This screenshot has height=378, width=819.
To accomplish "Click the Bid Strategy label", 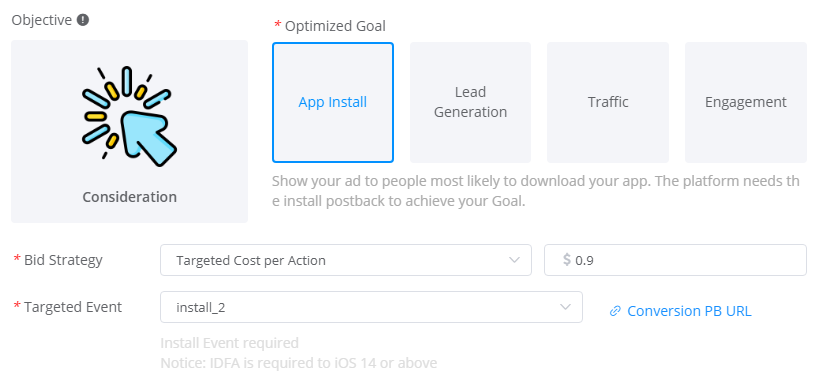I will (x=63, y=260).
